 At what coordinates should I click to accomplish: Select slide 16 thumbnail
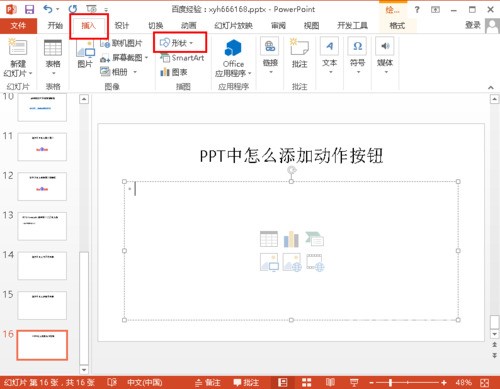(x=42, y=345)
